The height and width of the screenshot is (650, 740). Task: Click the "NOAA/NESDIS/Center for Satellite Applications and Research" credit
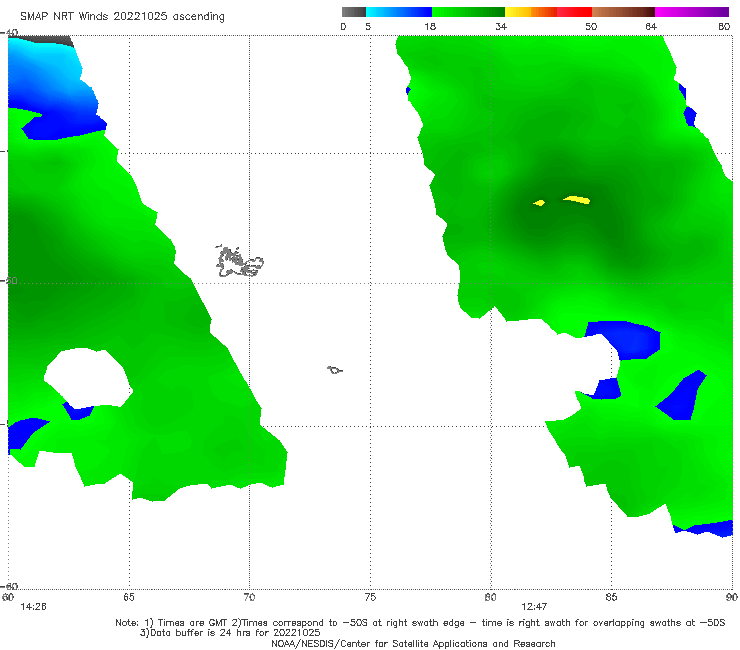[x=413, y=643]
